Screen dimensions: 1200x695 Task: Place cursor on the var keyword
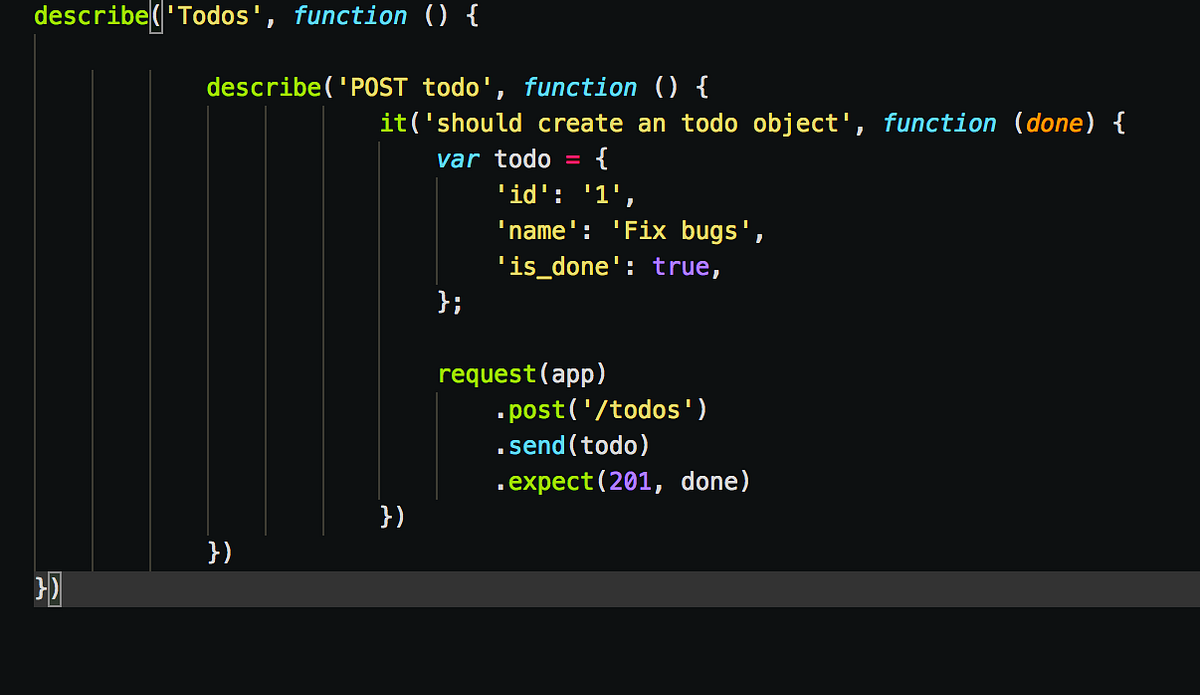click(x=456, y=159)
